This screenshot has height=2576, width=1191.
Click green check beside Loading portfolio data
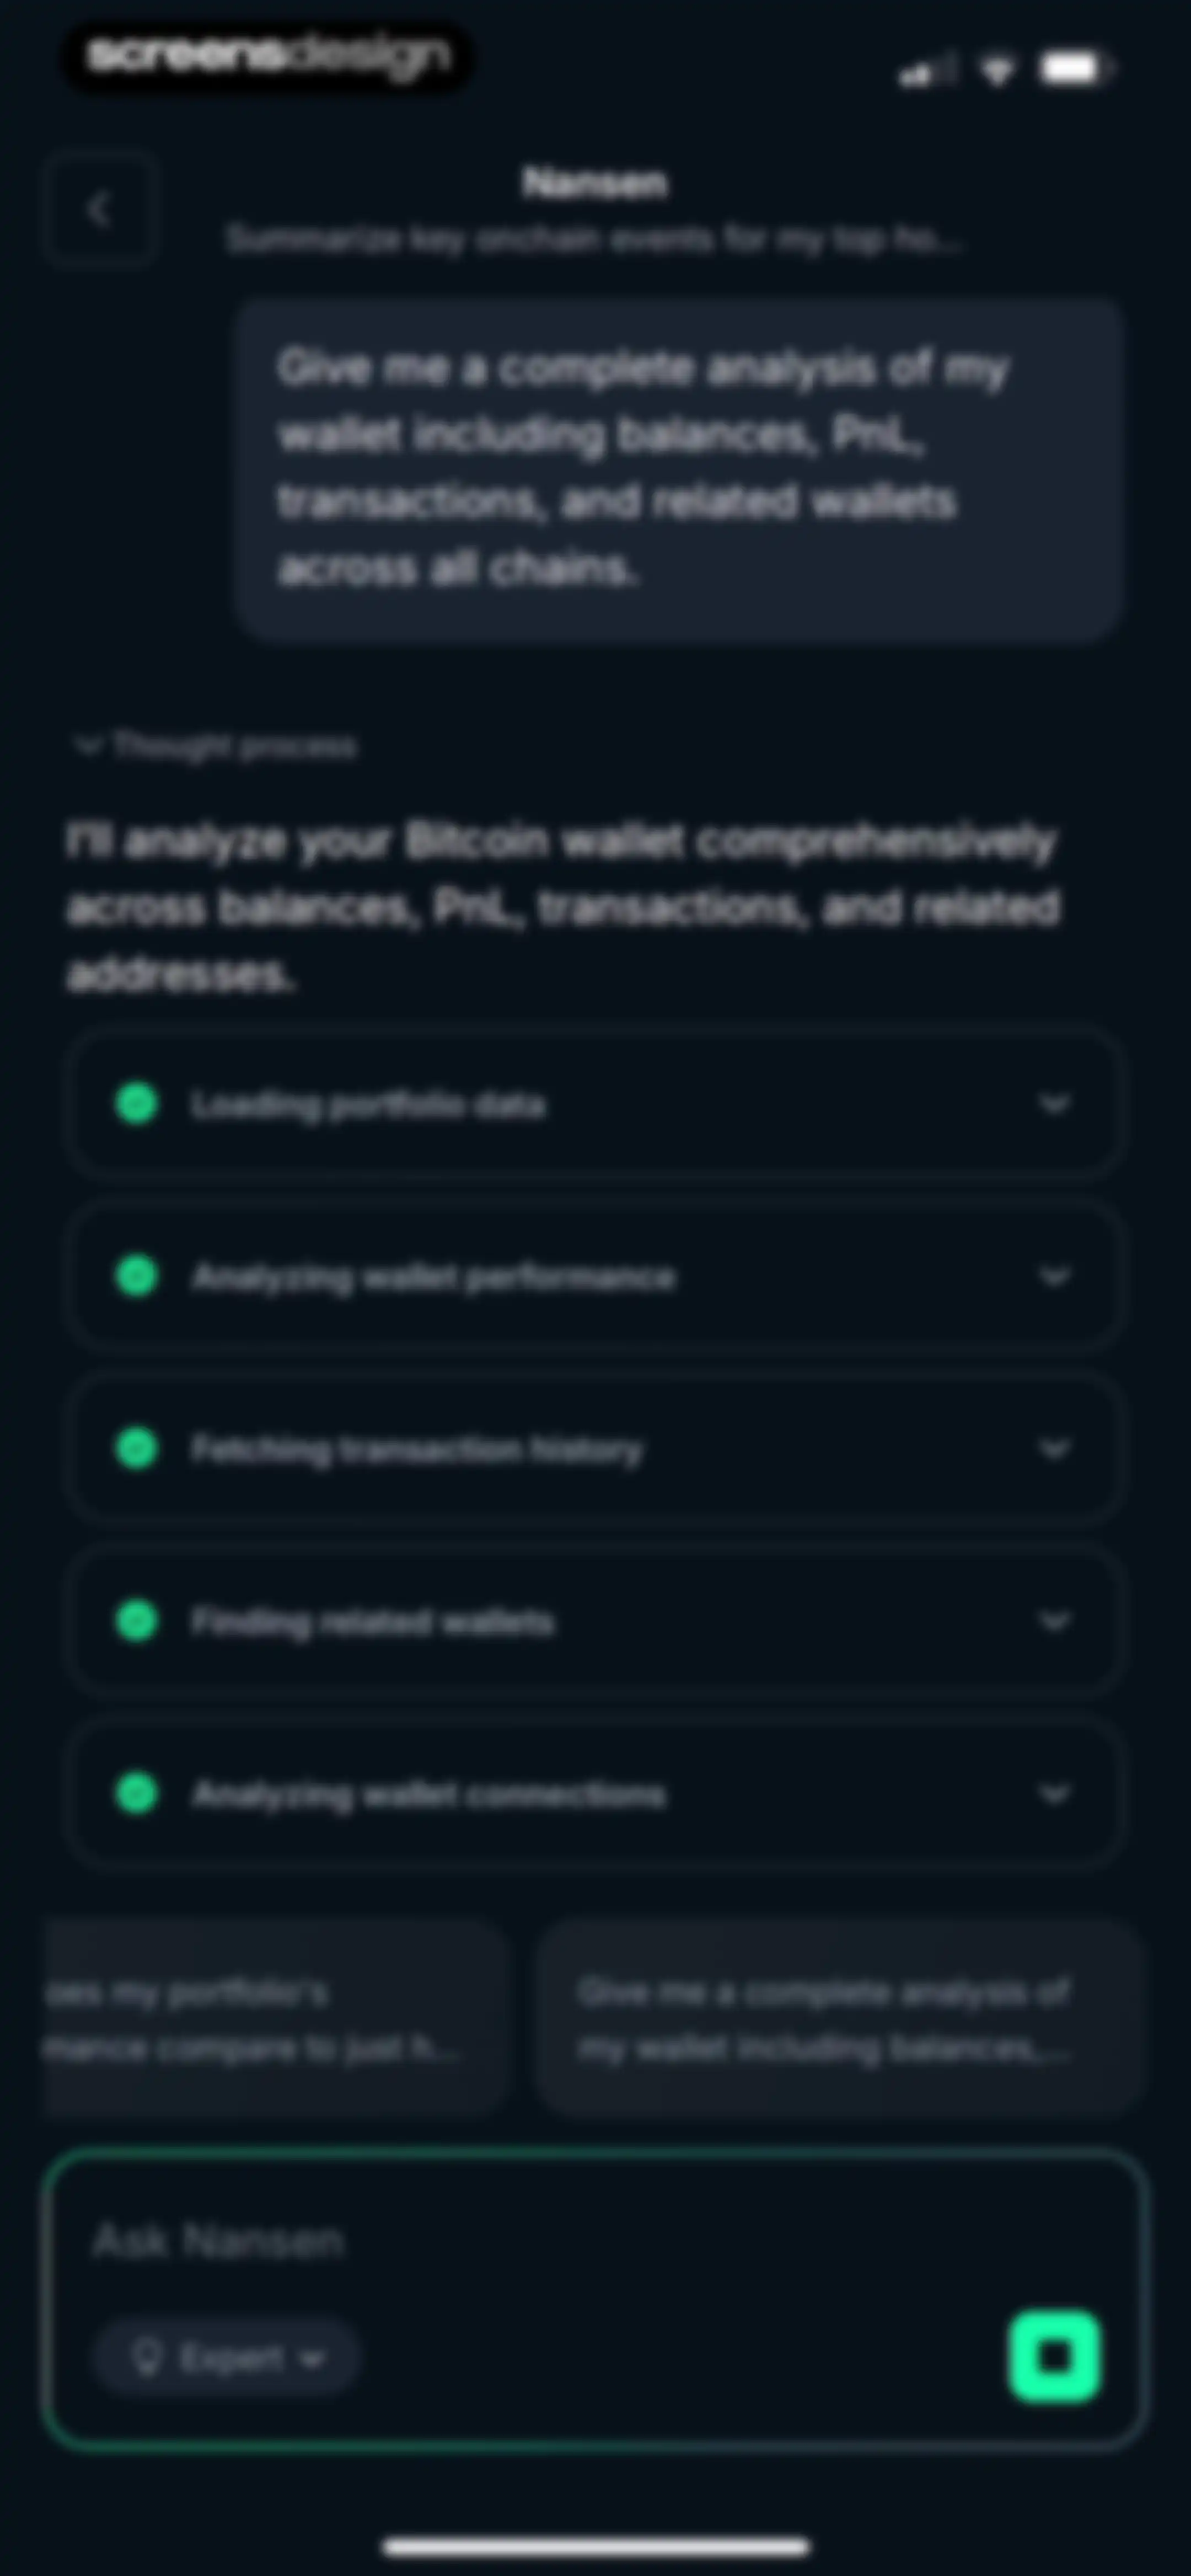pos(137,1104)
